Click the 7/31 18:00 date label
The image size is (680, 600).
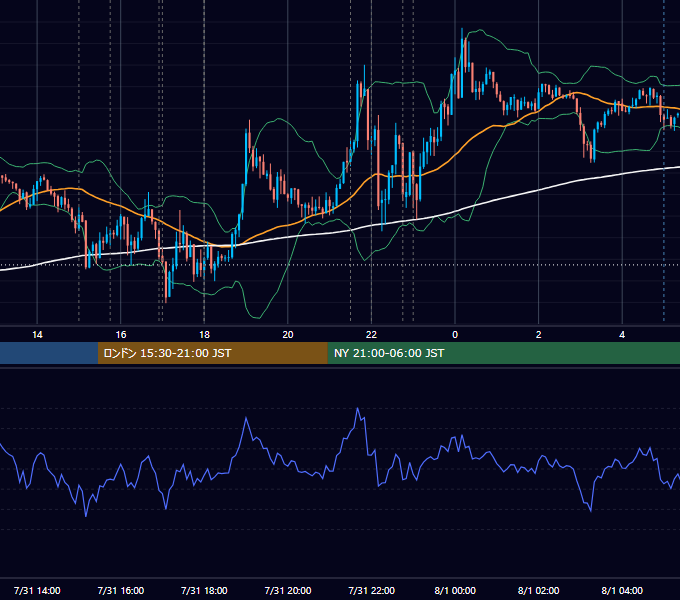204,590
